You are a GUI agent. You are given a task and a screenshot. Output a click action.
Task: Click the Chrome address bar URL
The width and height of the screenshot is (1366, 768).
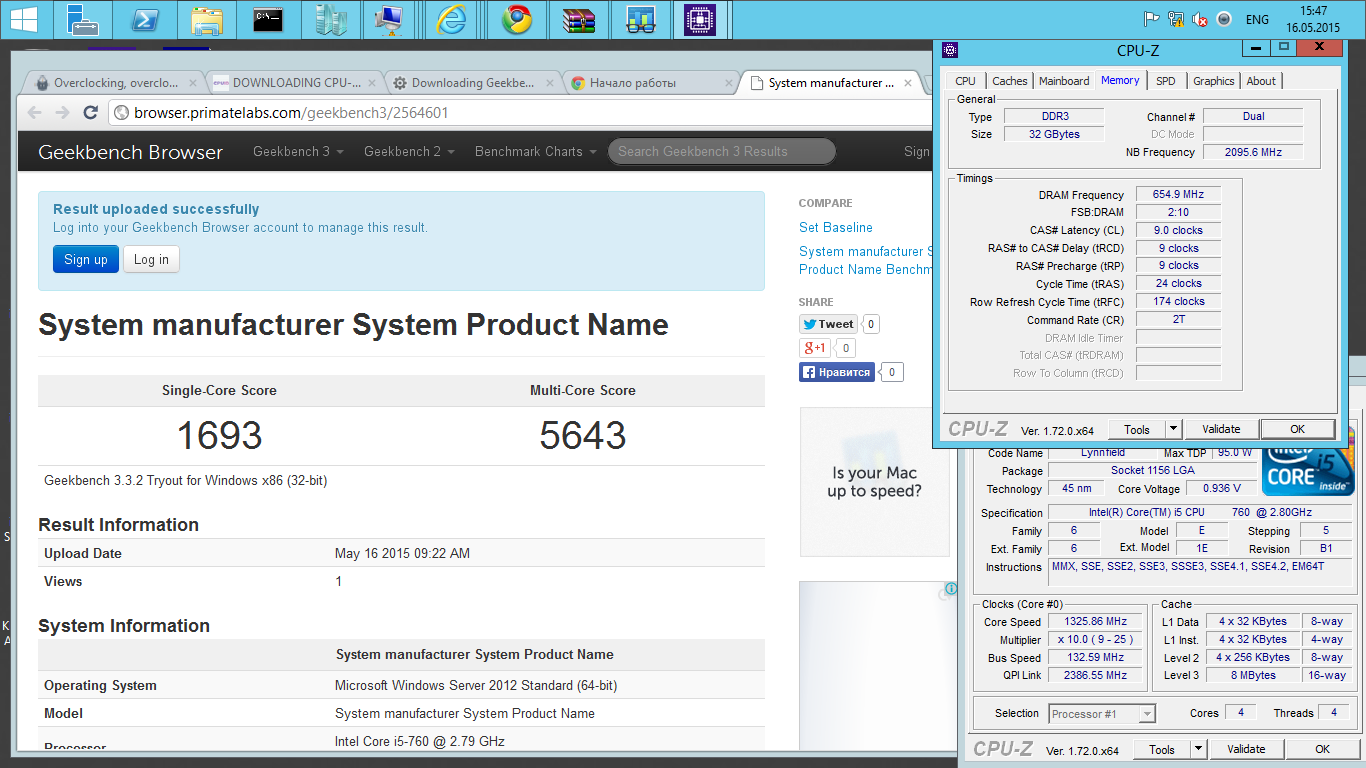click(x=291, y=113)
